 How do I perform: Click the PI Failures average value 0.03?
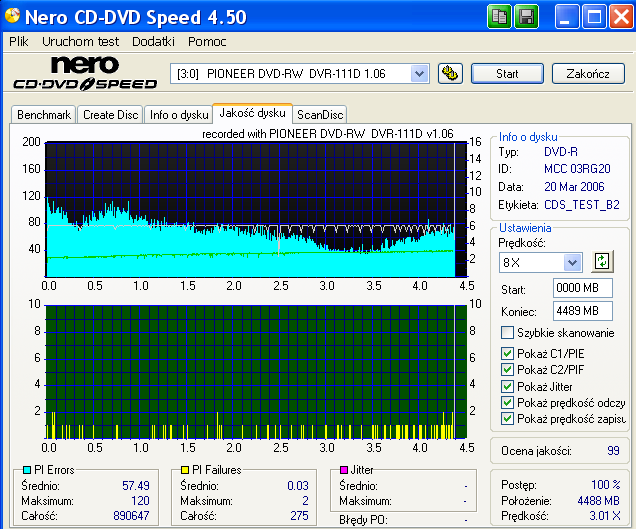298,486
